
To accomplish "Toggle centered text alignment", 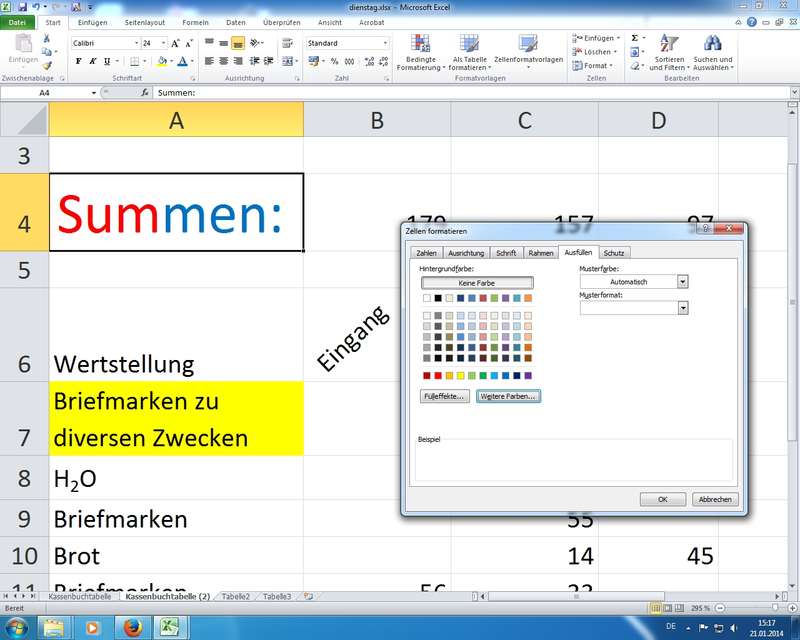I will pos(223,61).
